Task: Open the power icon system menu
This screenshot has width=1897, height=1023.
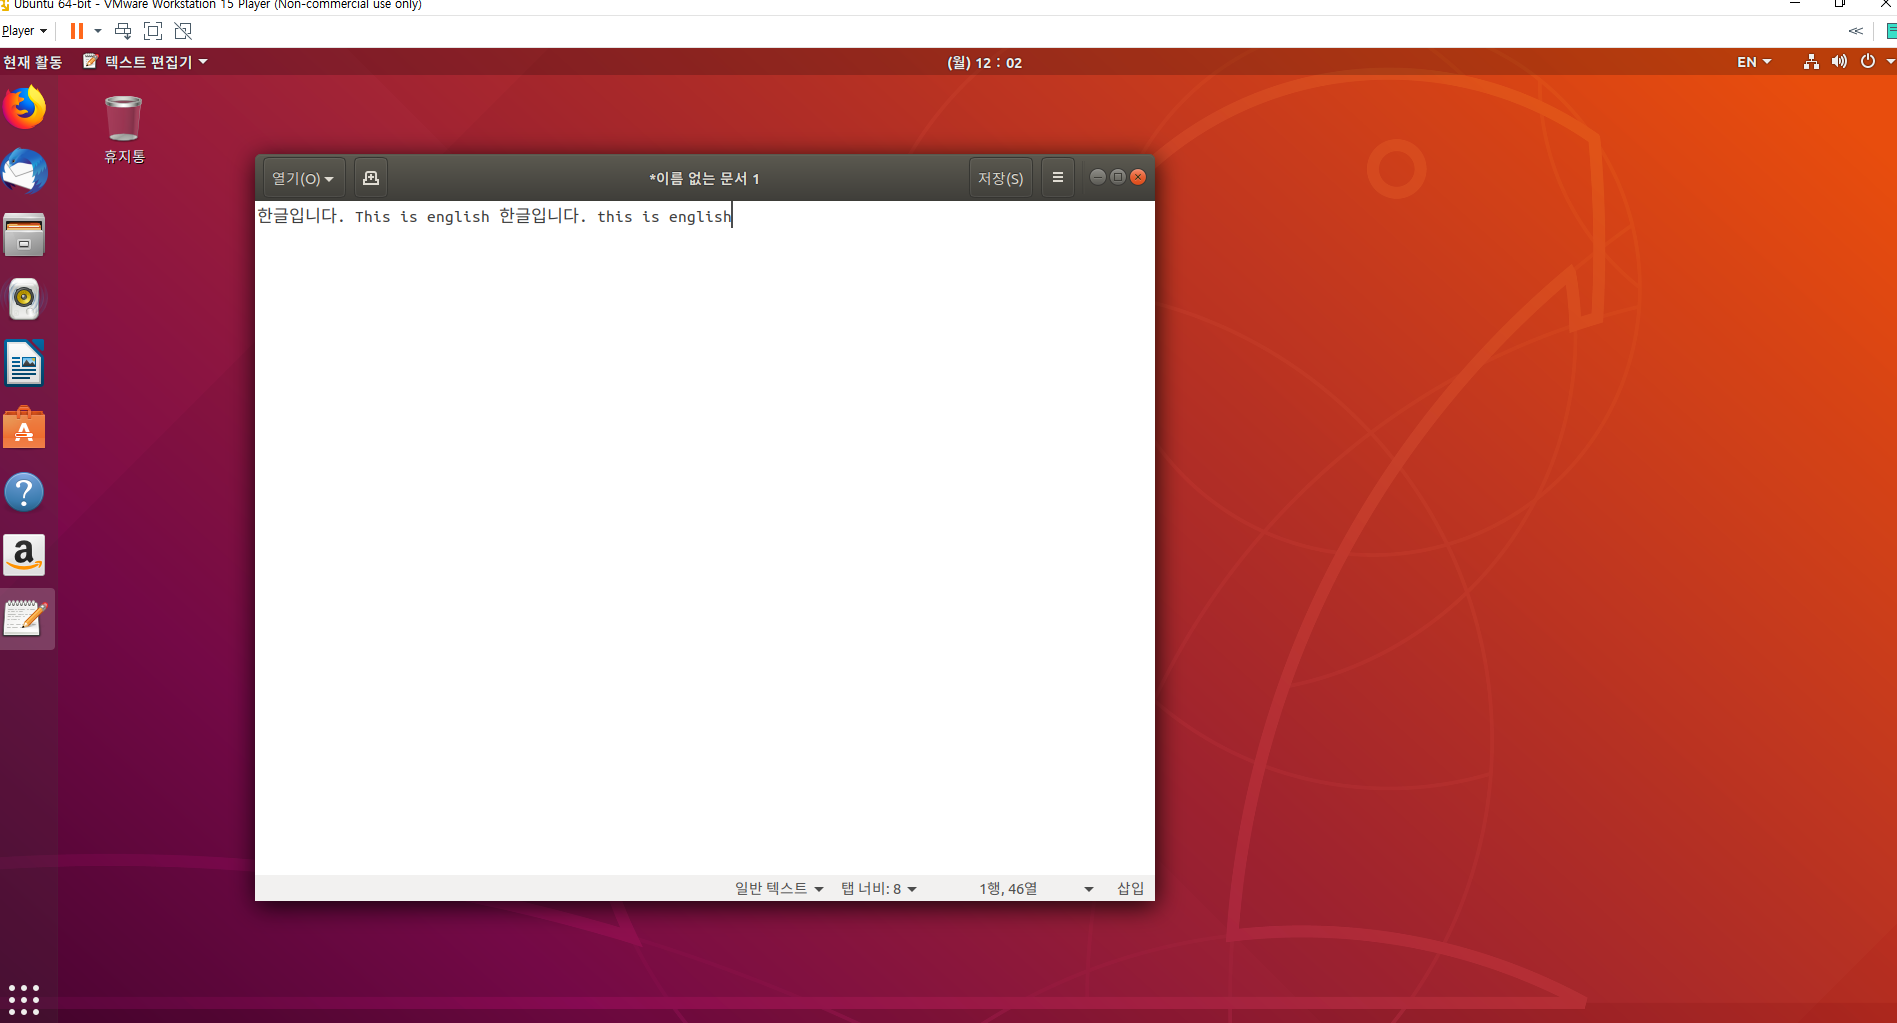Action: click(1867, 62)
